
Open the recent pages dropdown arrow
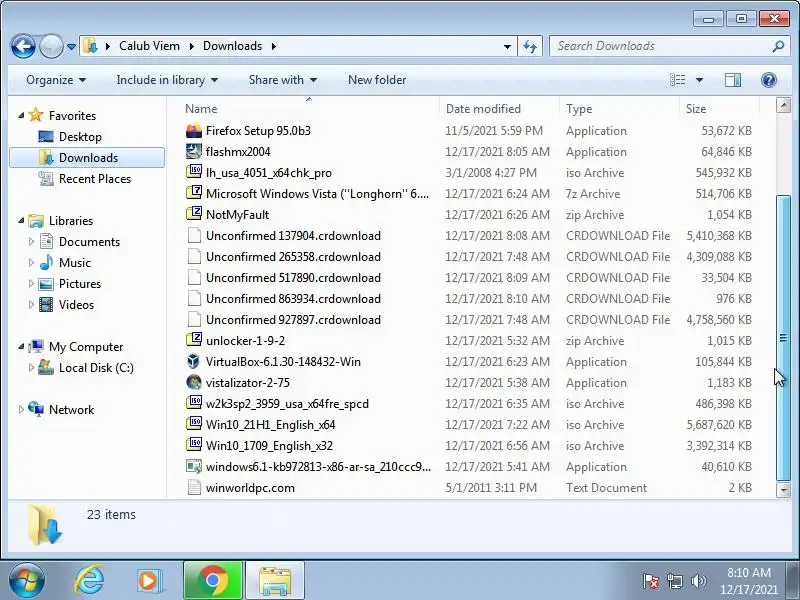[x=71, y=47]
